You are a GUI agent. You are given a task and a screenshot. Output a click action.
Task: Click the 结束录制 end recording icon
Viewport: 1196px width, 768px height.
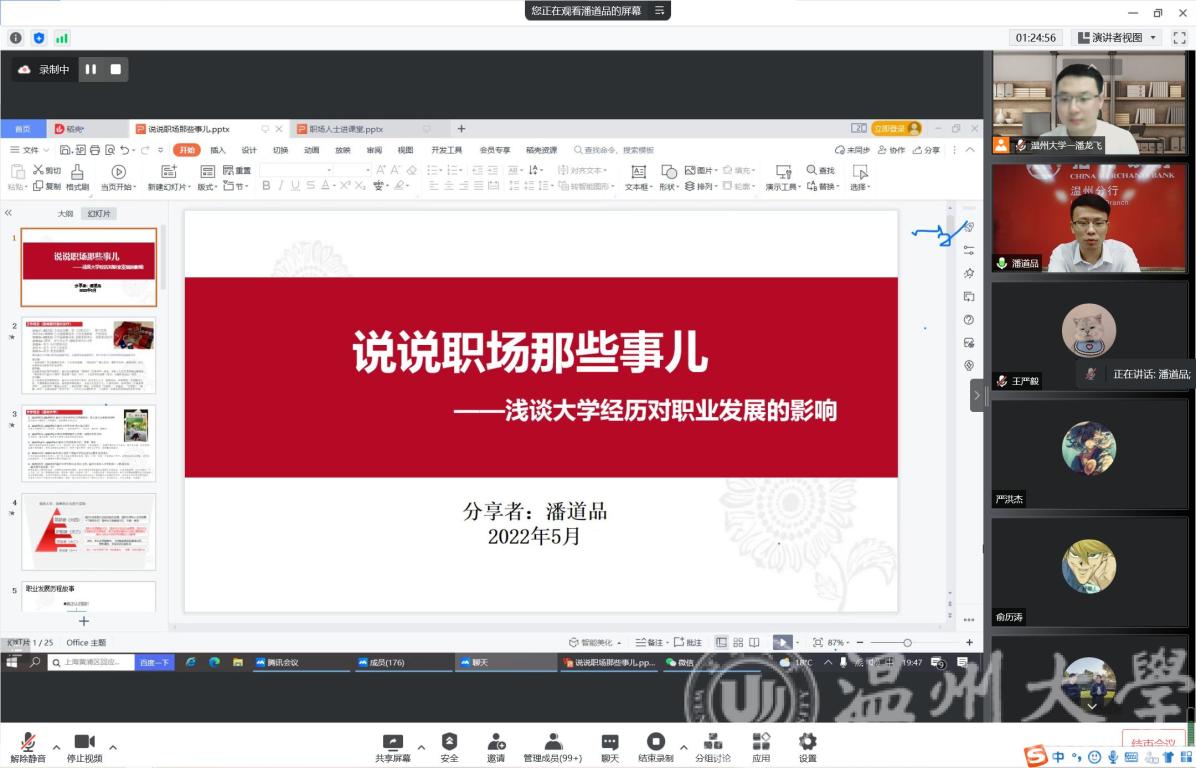(656, 743)
